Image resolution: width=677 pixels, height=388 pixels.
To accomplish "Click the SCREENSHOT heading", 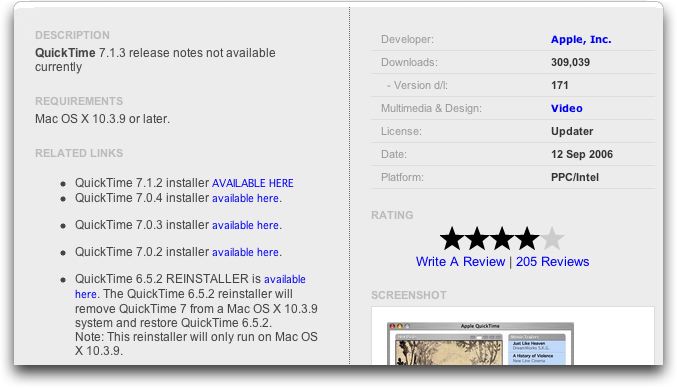I will tap(408, 295).
